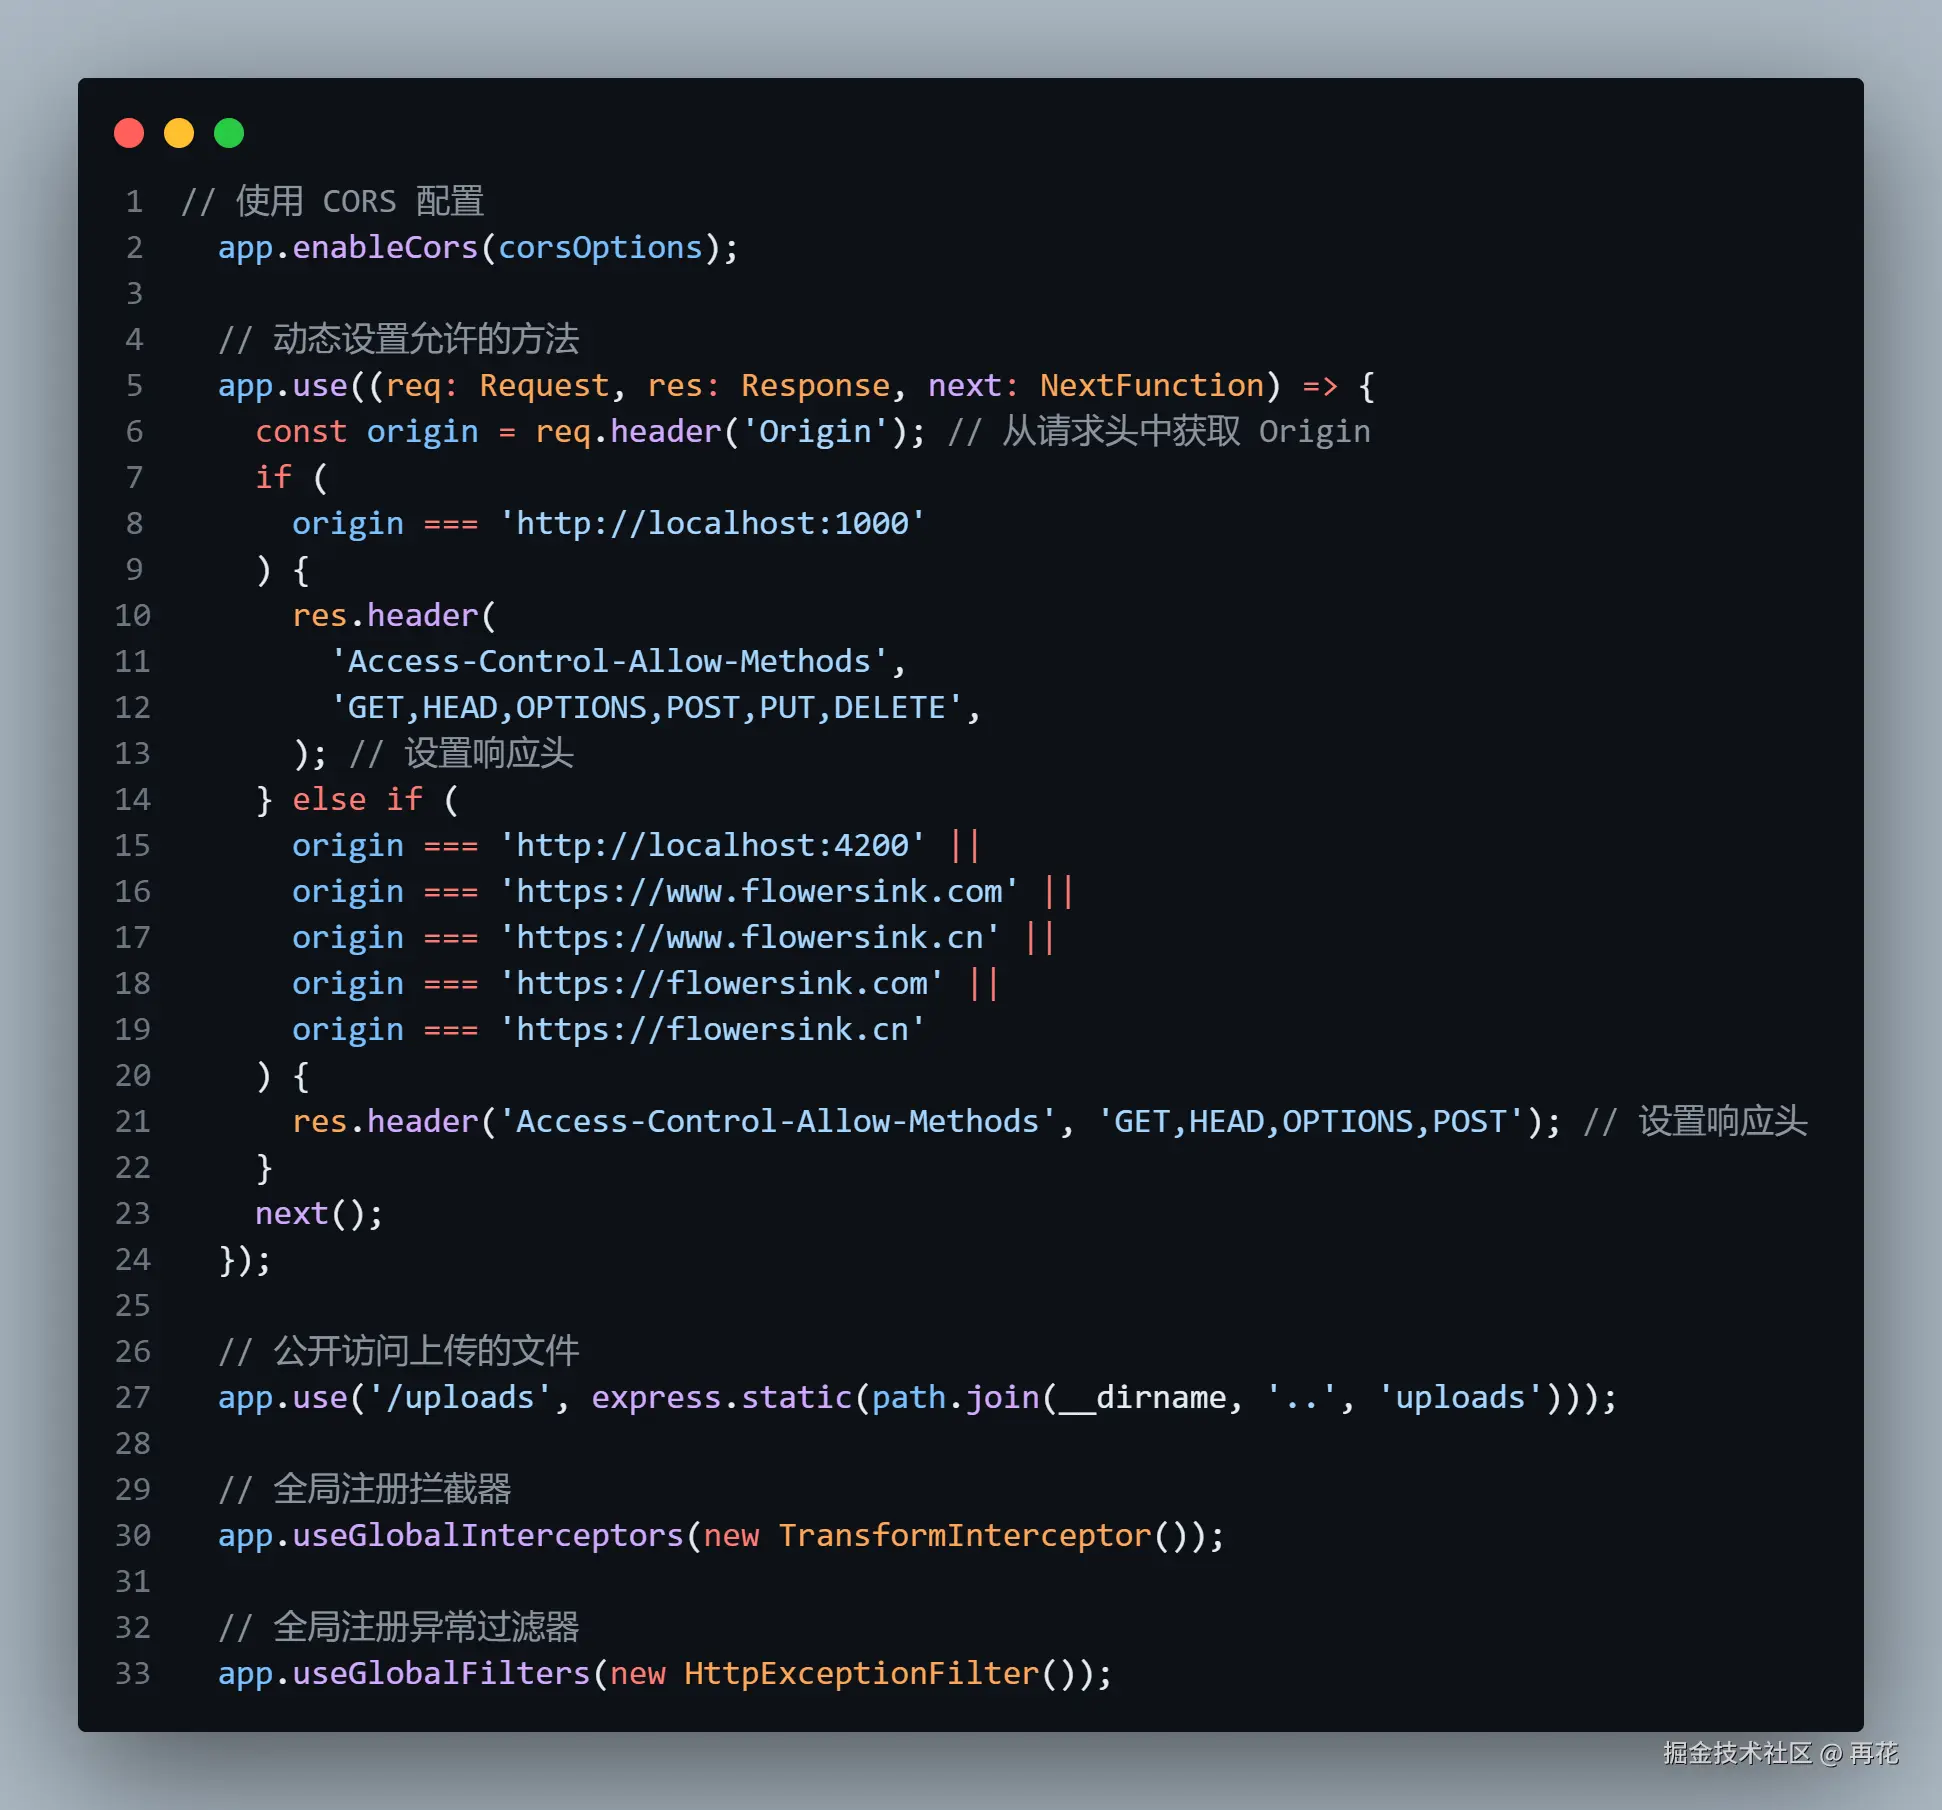Click the else keyword on line 14
The image size is (1942, 1810).
tap(329, 799)
